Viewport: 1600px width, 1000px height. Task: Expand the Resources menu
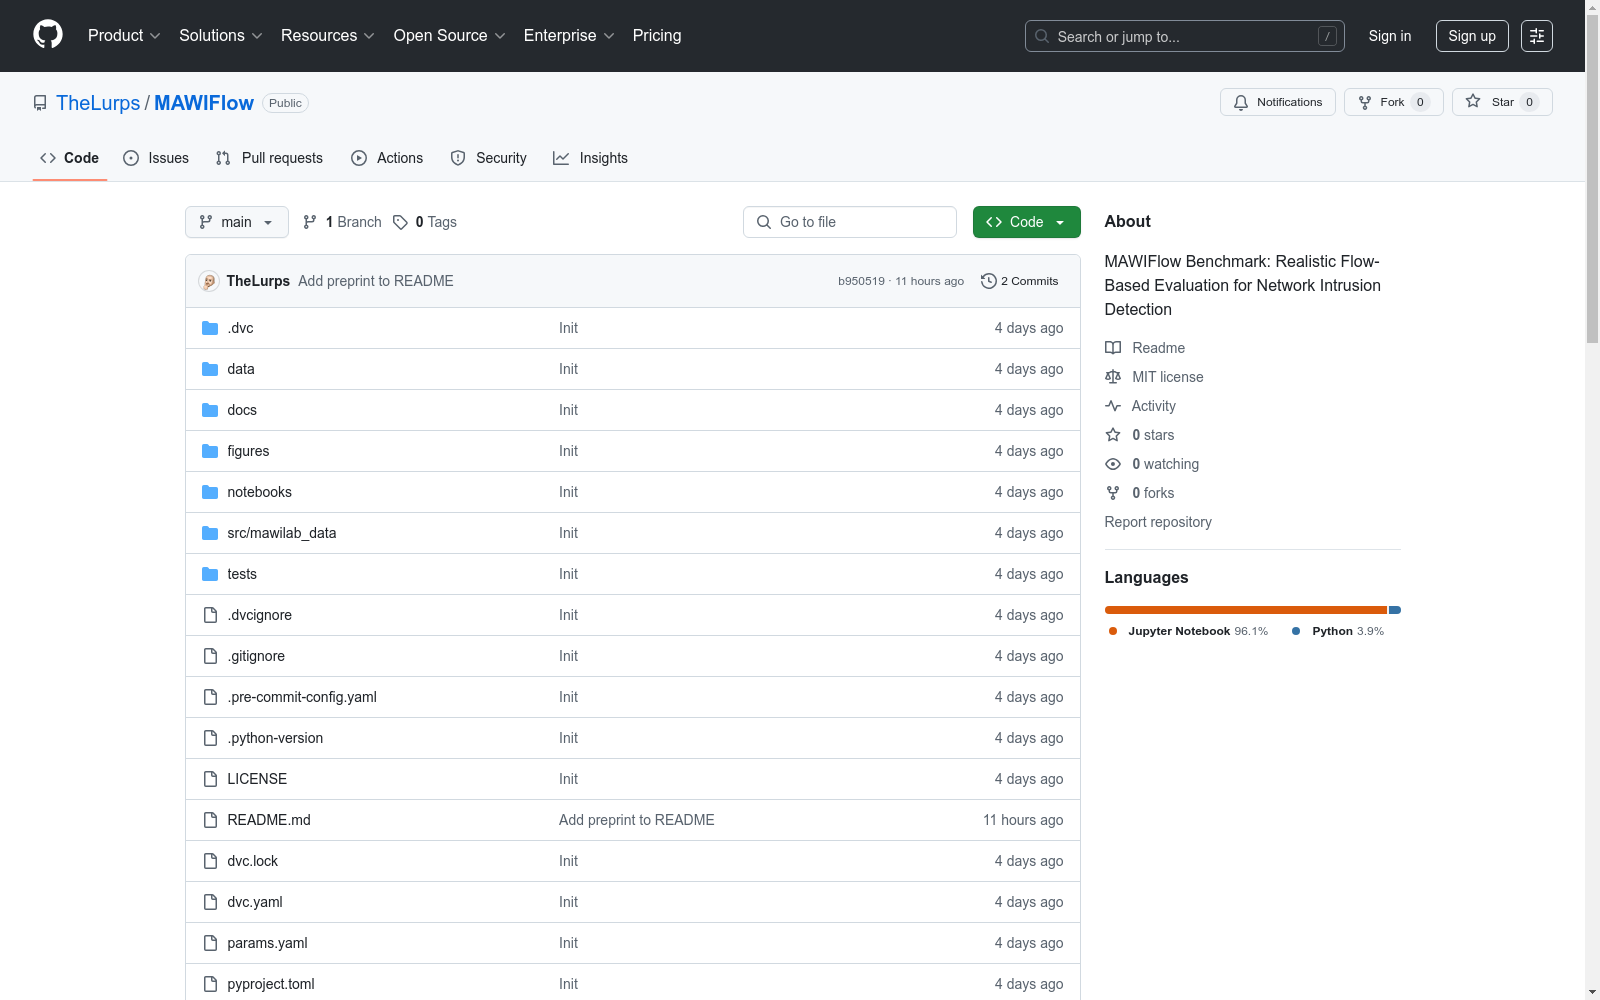[x=328, y=36]
